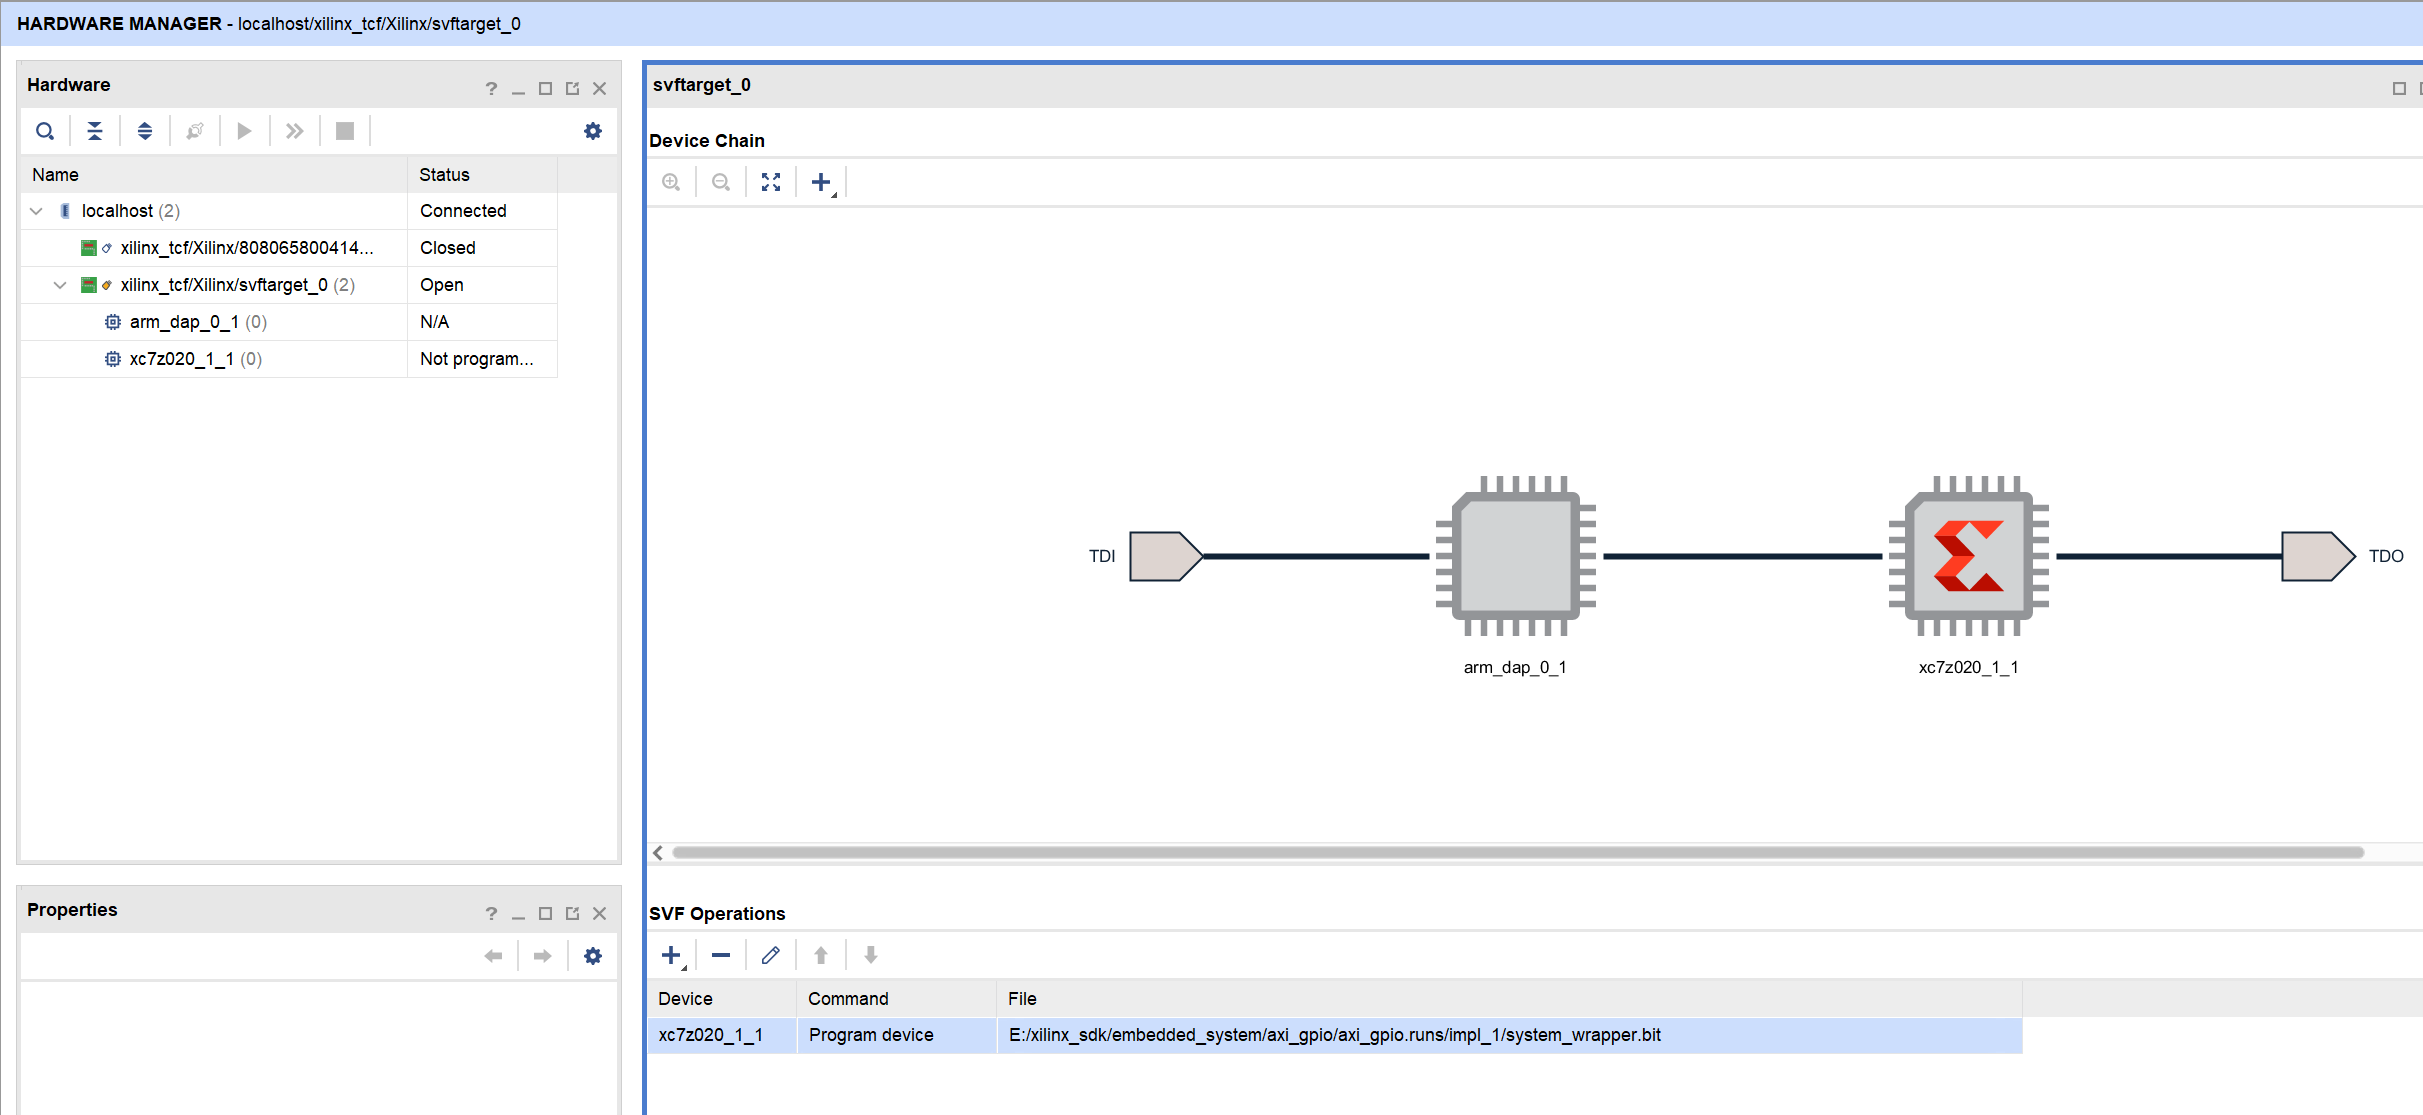2423x1115 pixels.
Task: Collapse the localhost tree node
Action: (x=37, y=211)
